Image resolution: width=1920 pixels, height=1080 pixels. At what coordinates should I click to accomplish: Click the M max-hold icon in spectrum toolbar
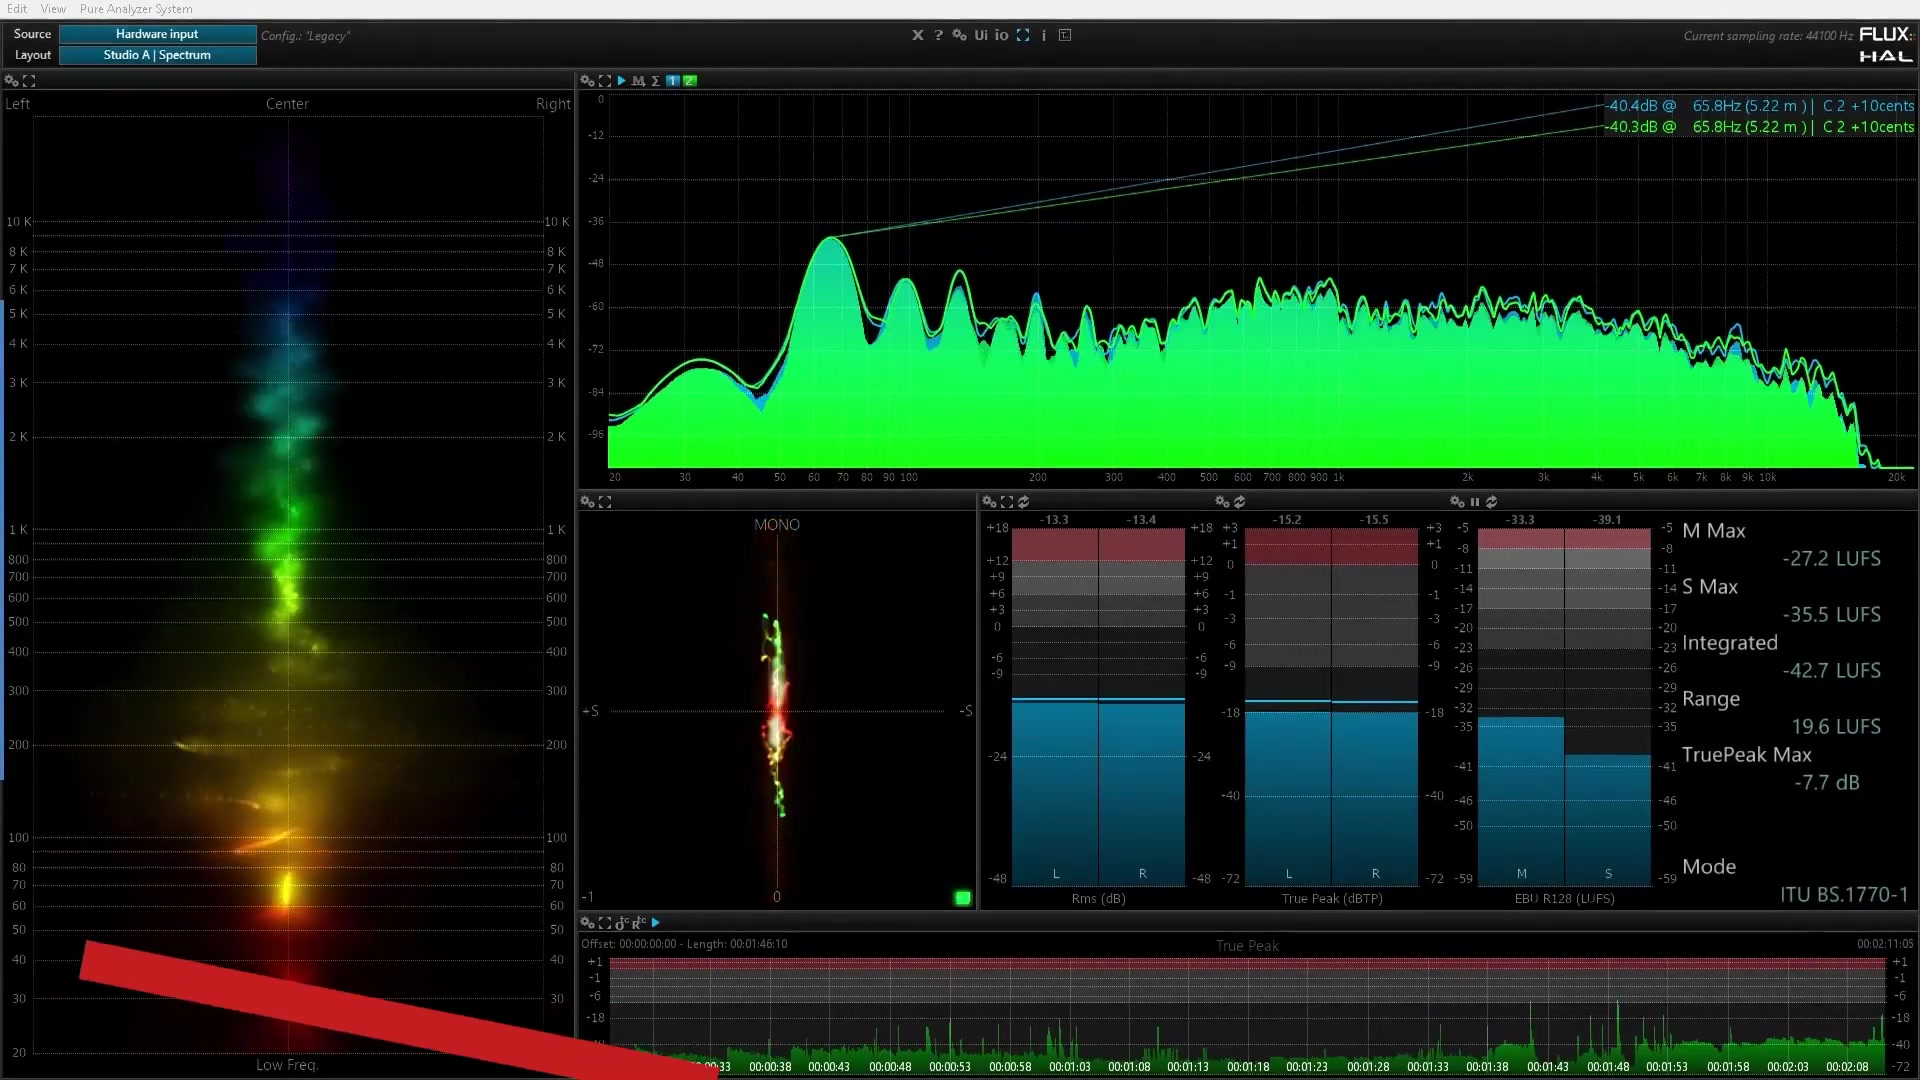tap(638, 81)
